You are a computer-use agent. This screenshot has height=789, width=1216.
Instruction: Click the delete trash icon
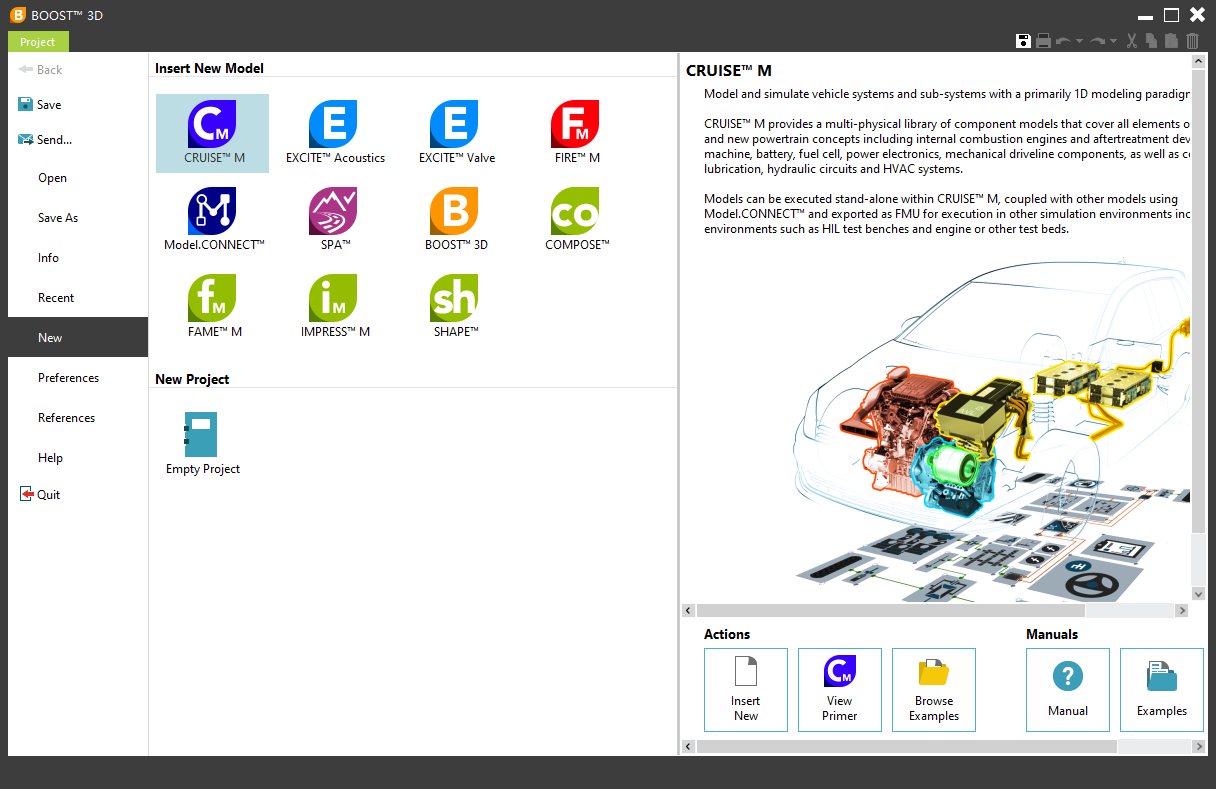tap(1192, 41)
